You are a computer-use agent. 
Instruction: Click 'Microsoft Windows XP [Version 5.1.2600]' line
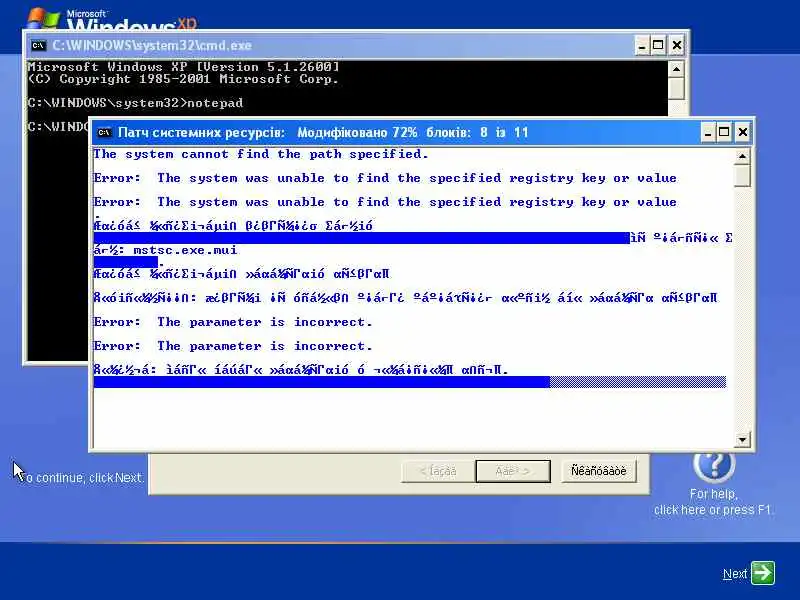click(183, 67)
